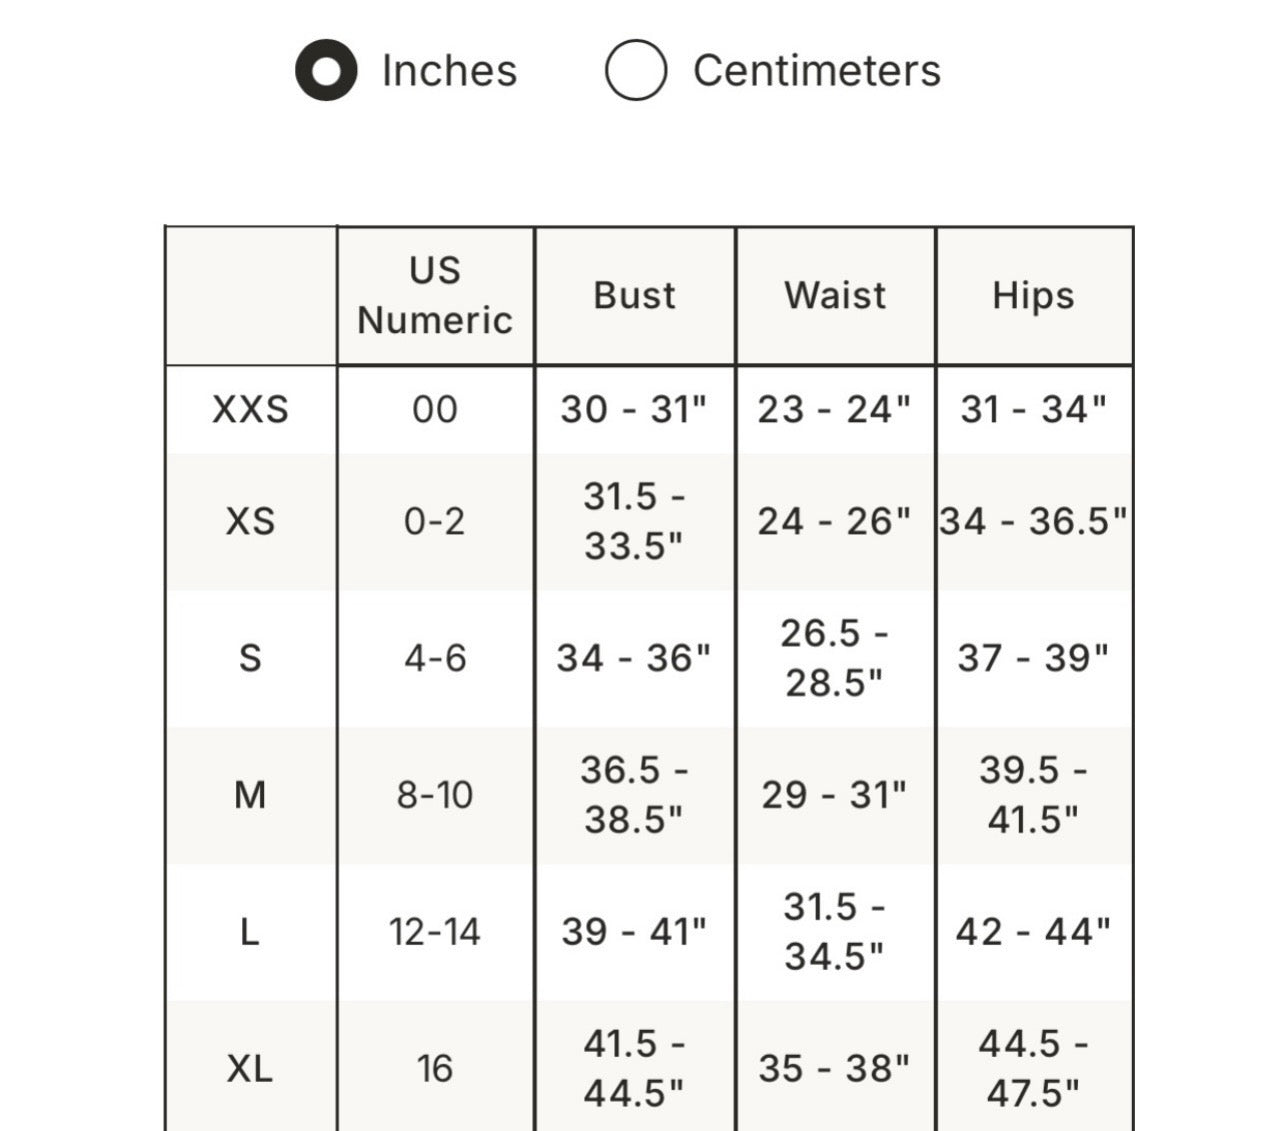Click the 34 - 36" bust cell
Image resolution: width=1283 pixels, height=1131 pixels.
[634, 659]
